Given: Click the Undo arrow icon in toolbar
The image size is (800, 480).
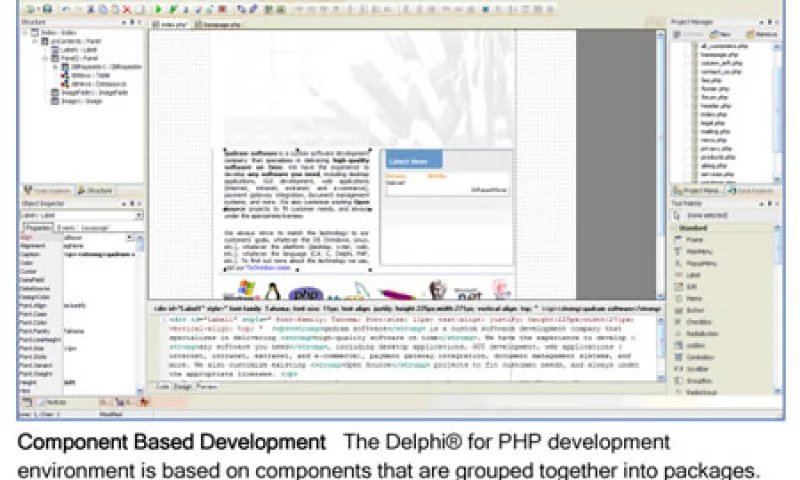Looking at the screenshot, I should tap(65, 9).
